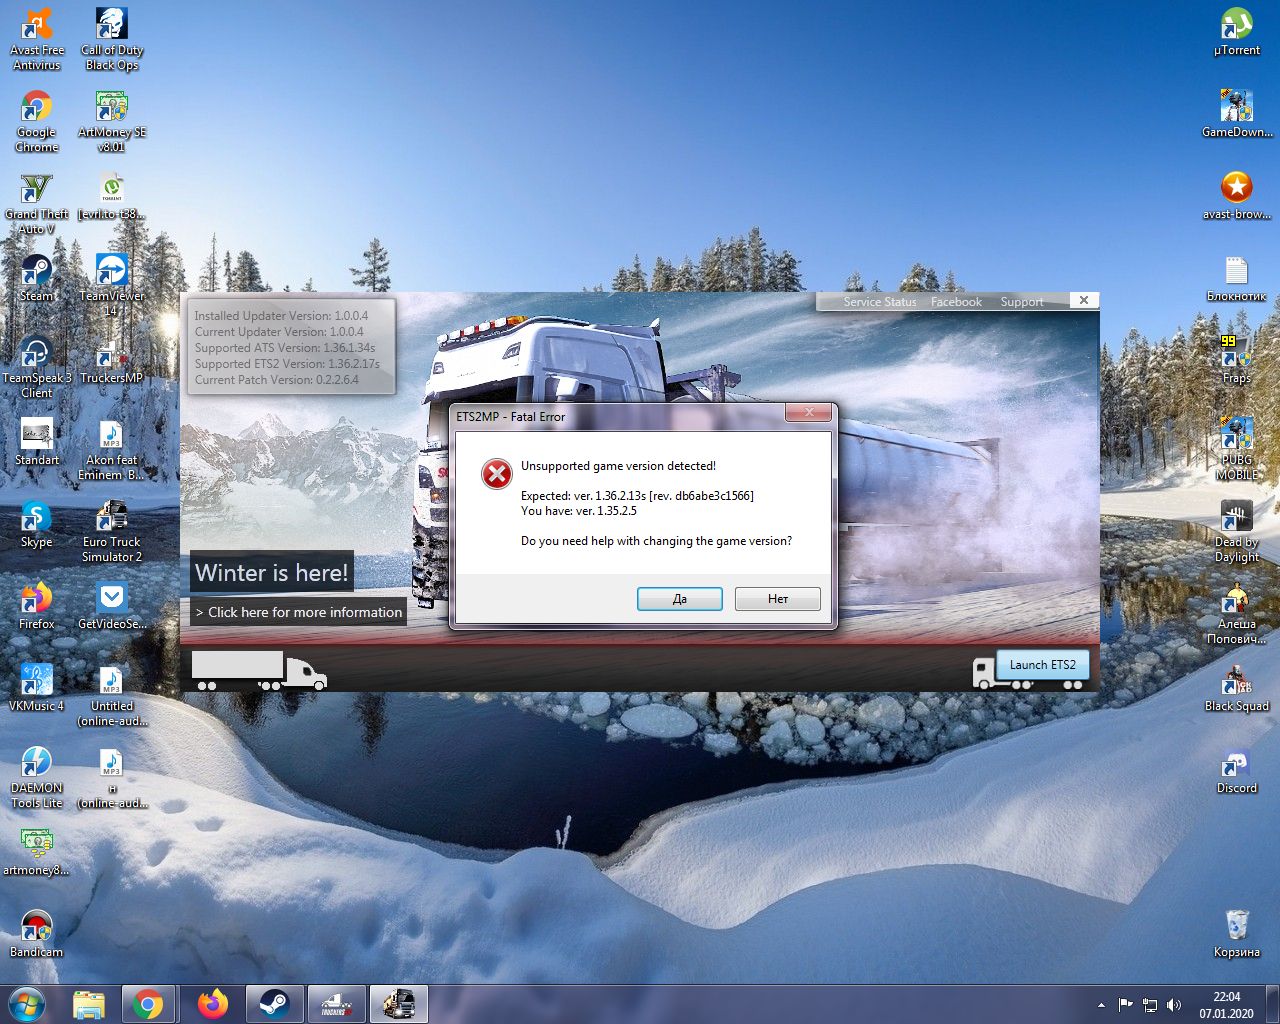Select the Алеша Попович desktop icon
1280x1024 pixels.
click(x=1237, y=614)
